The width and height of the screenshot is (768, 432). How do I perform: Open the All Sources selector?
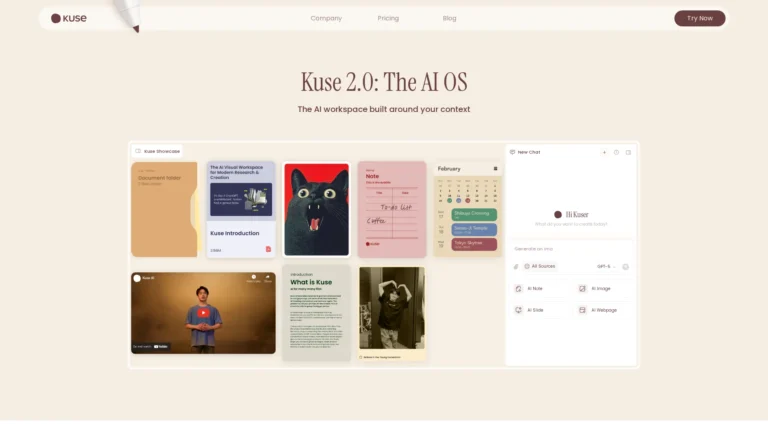pos(540,266)
